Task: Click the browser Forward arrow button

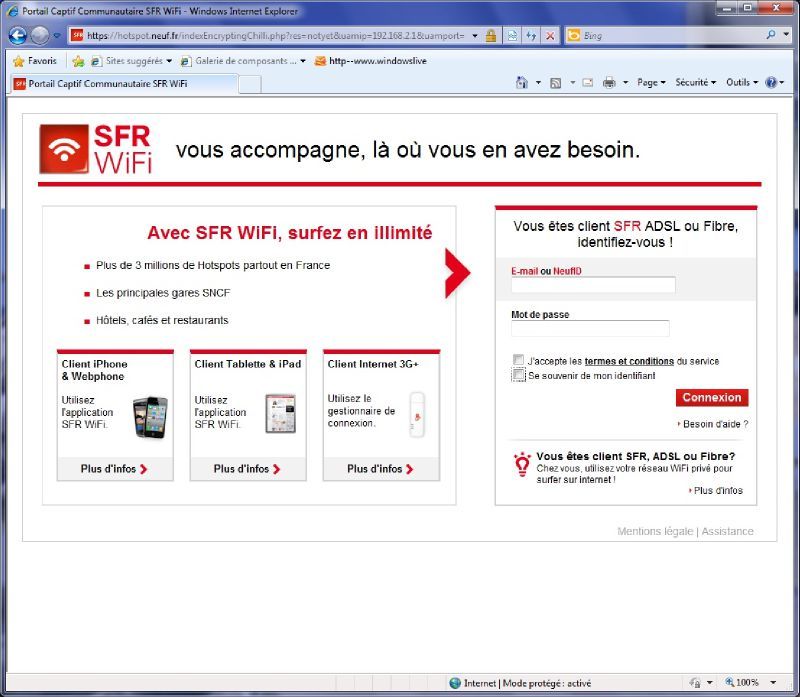Action: [40, 35]
